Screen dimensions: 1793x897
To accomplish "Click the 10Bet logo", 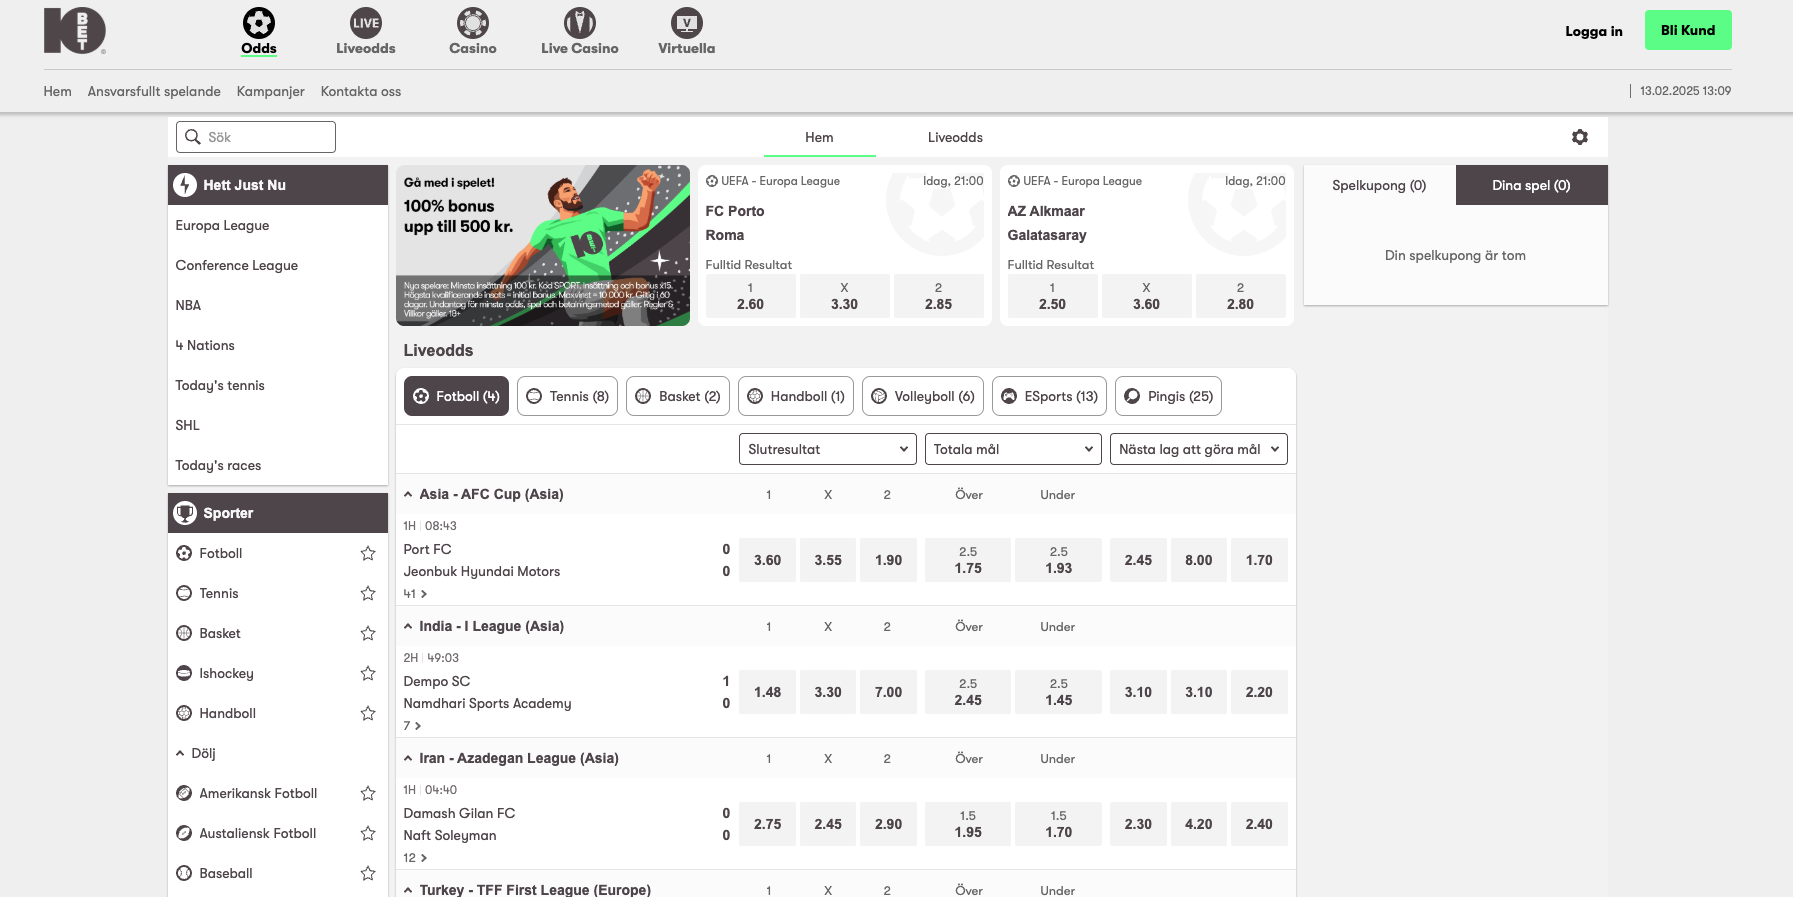I will point(75,30).
